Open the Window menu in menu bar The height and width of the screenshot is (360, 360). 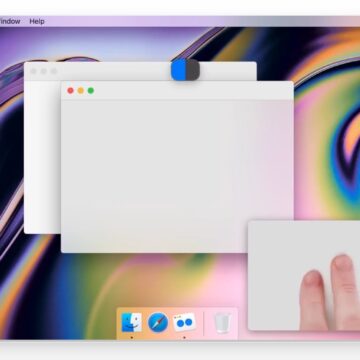click(x=10, y=21)
